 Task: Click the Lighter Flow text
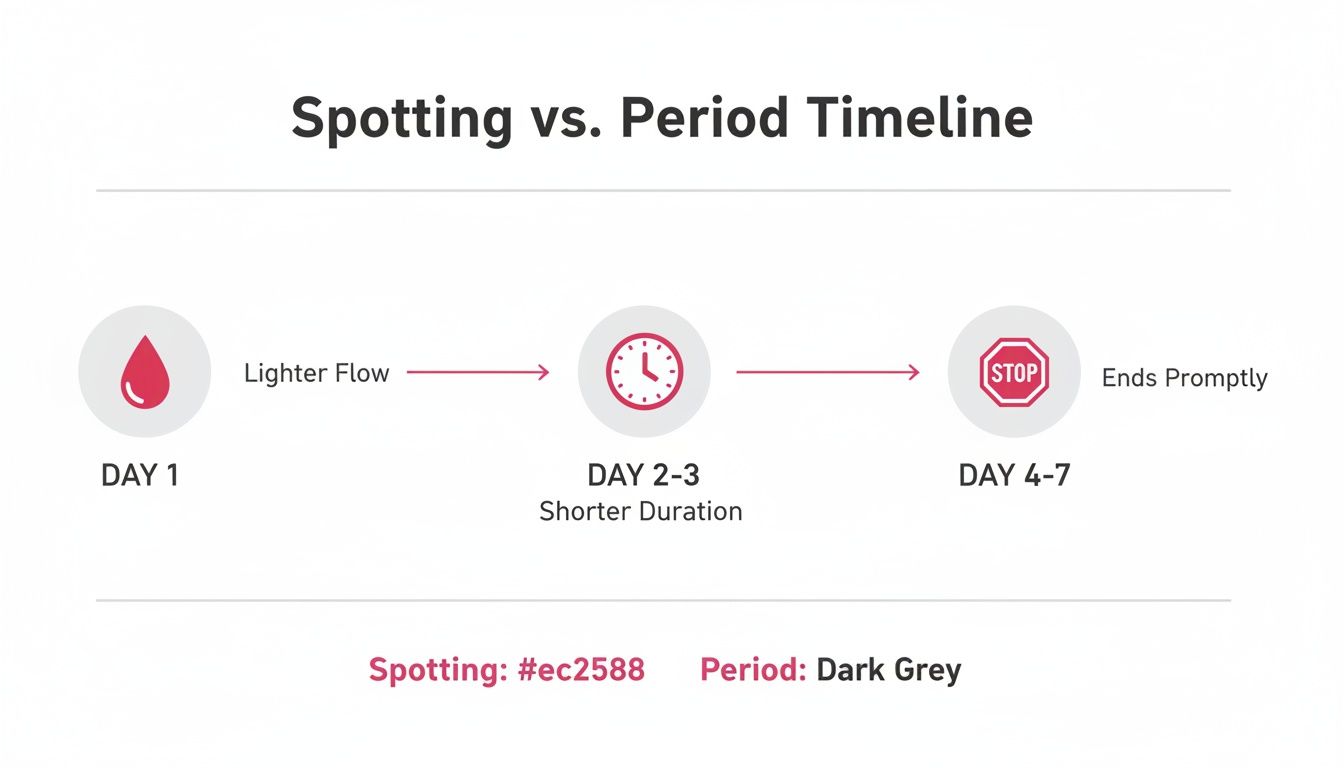[316, 374]
